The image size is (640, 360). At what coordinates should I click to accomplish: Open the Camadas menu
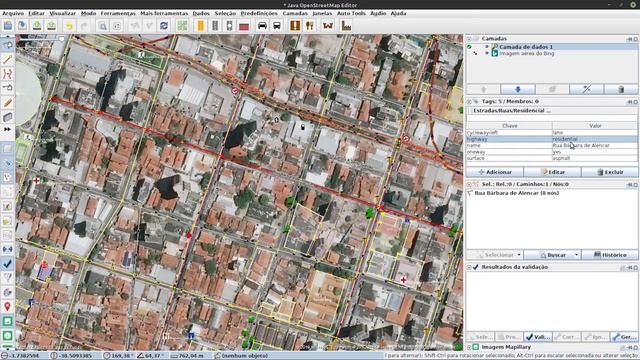[295, 13]
